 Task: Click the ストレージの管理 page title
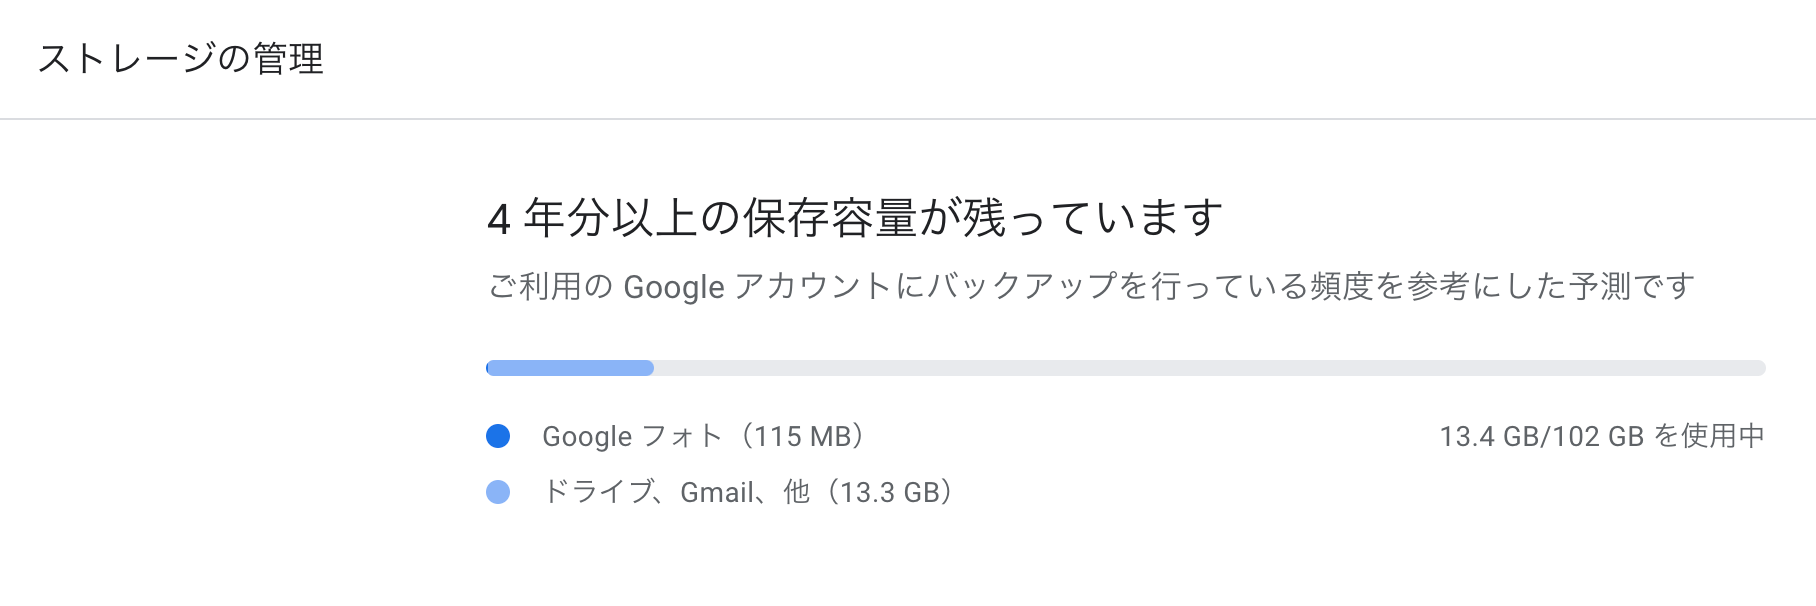tap(181, 59)
